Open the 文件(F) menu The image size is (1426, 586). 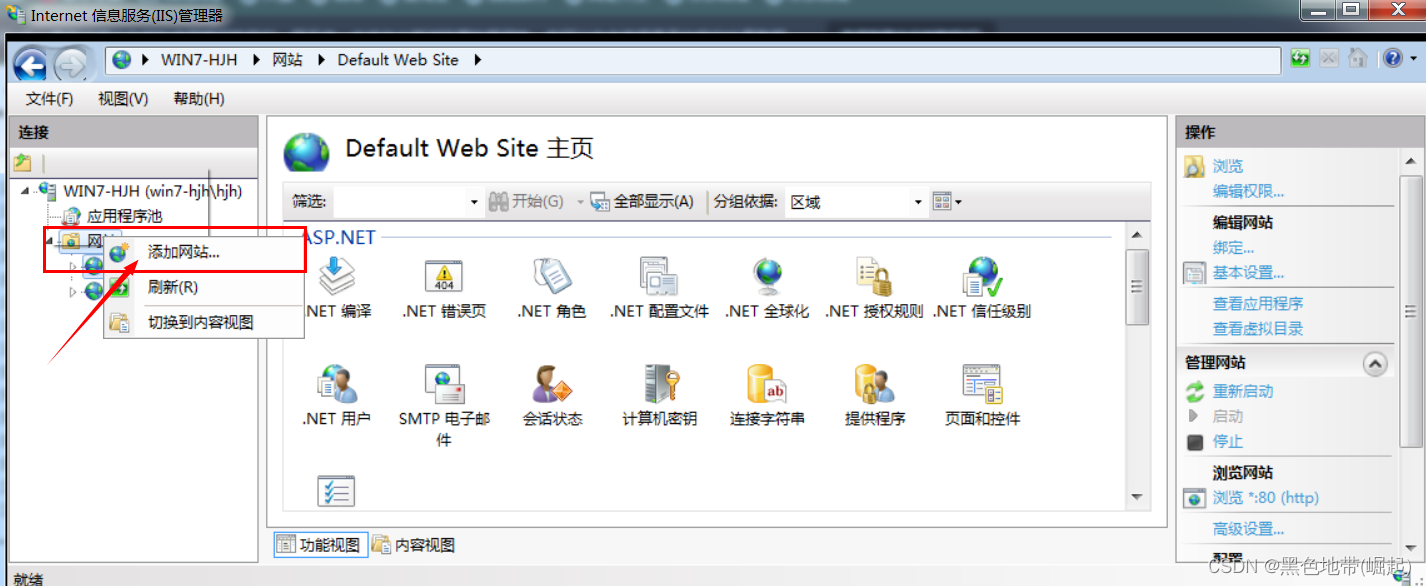[50, 99]
